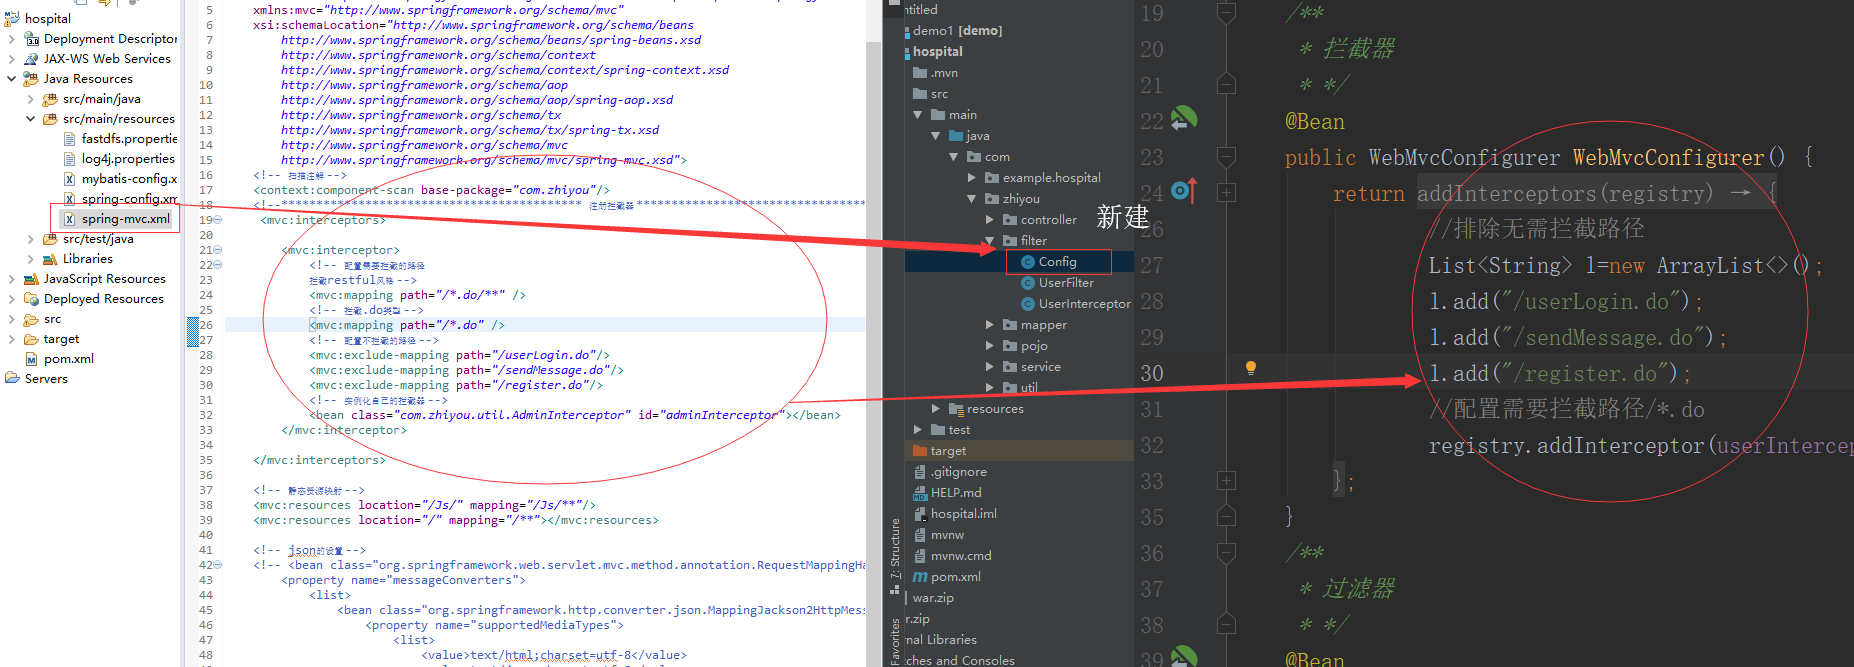Collapse the zhiyou package in IntelliJ

pos(972,199)
